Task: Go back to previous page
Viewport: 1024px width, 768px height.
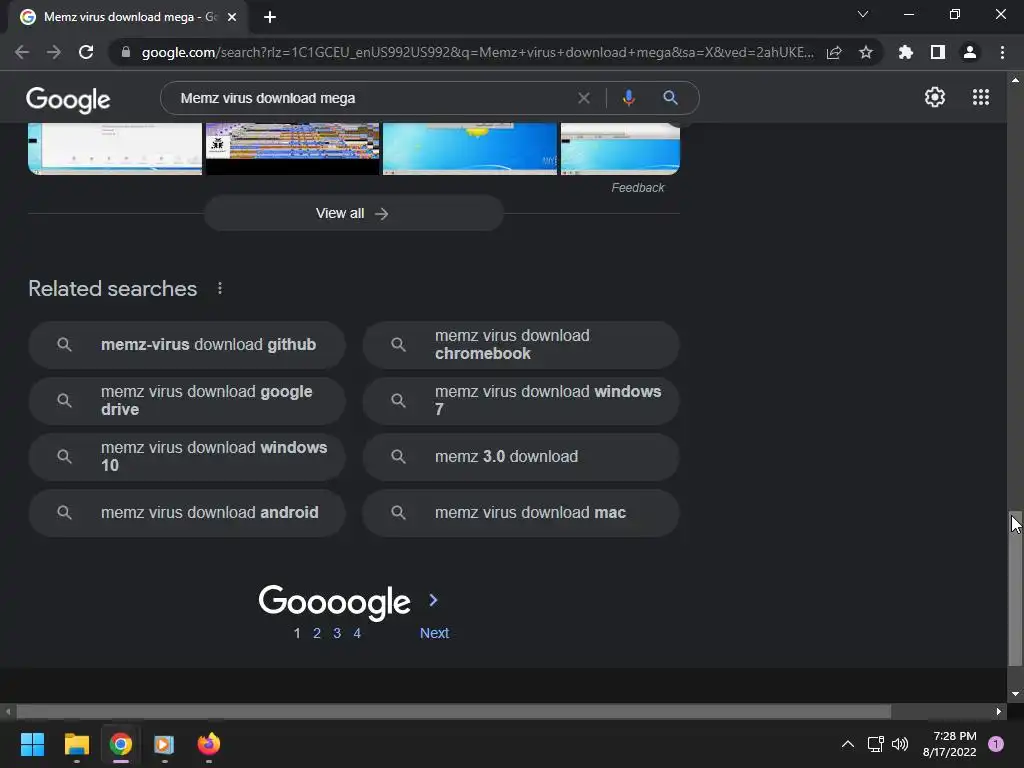Action: coord(22,52)
